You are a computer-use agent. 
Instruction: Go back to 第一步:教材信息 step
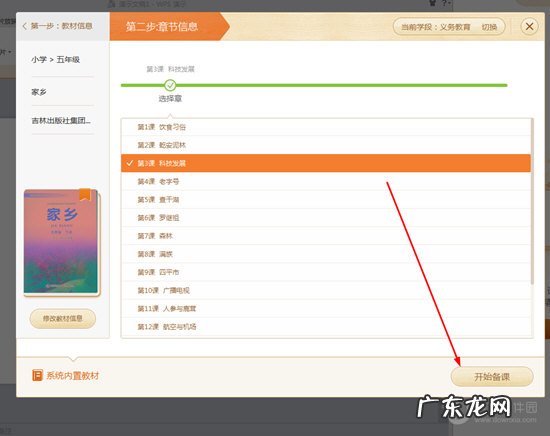click(58, 26)
